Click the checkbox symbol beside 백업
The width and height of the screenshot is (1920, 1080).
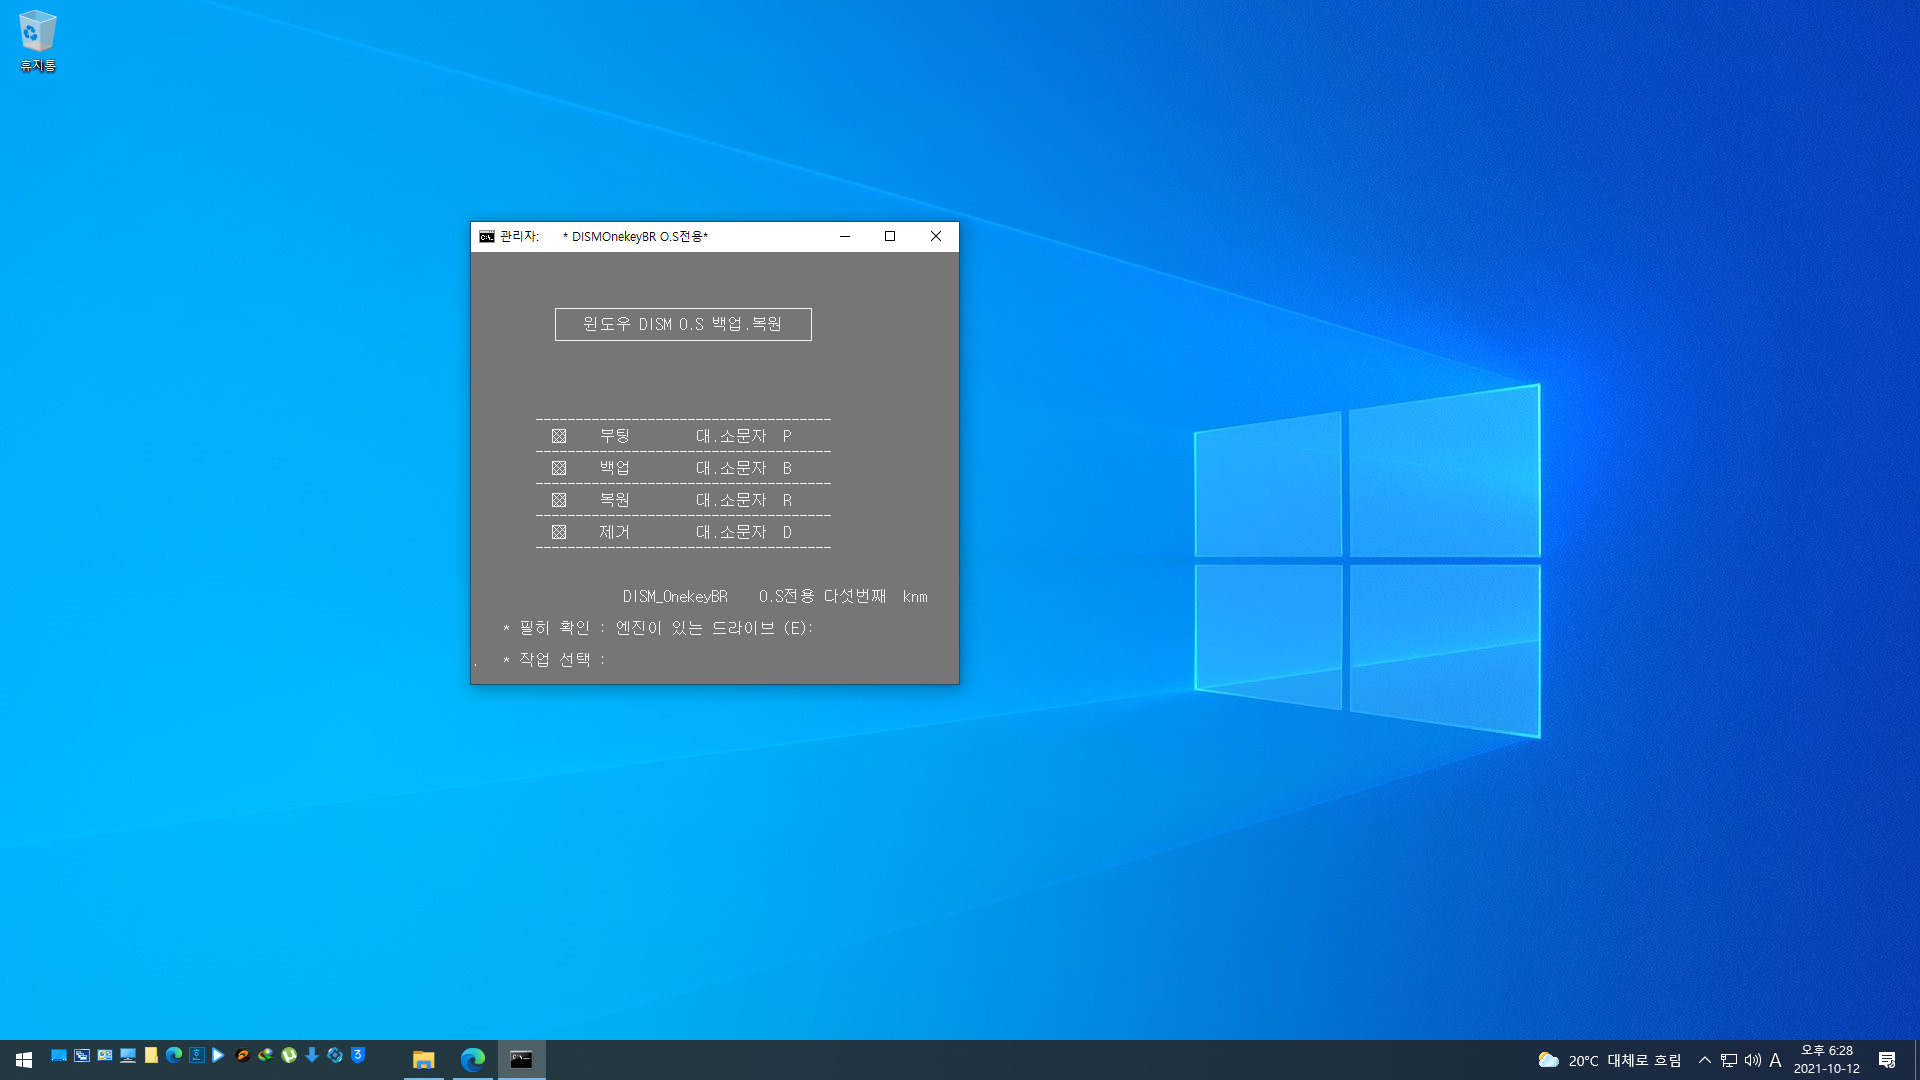point(559,468)
